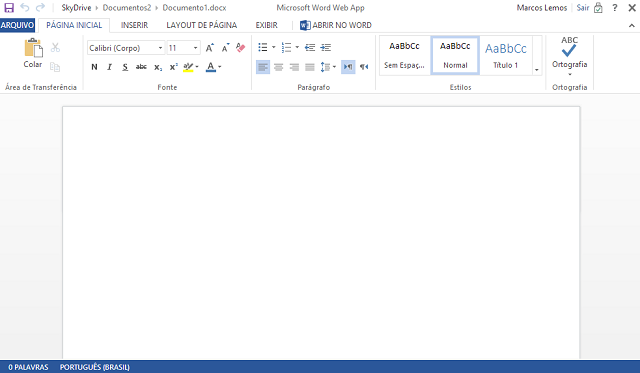The height and width of the screenshot is (373, 640).
Task: Open the font size 11 dropdown
Action: point(196,48)
